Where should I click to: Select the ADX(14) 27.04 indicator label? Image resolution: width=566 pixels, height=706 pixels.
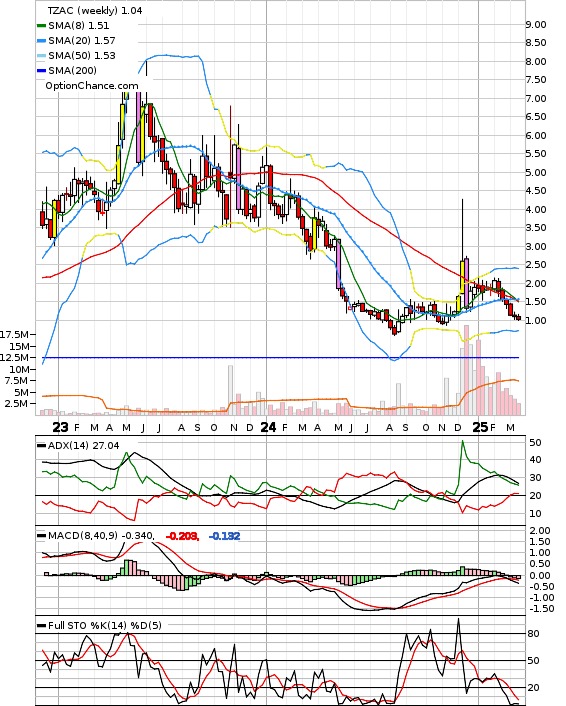84,446
